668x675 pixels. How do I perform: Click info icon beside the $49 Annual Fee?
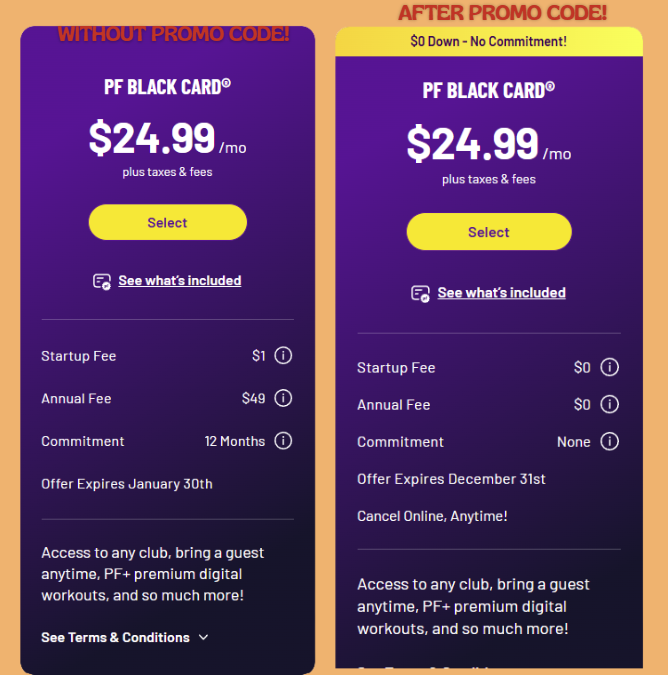point(283,398)
